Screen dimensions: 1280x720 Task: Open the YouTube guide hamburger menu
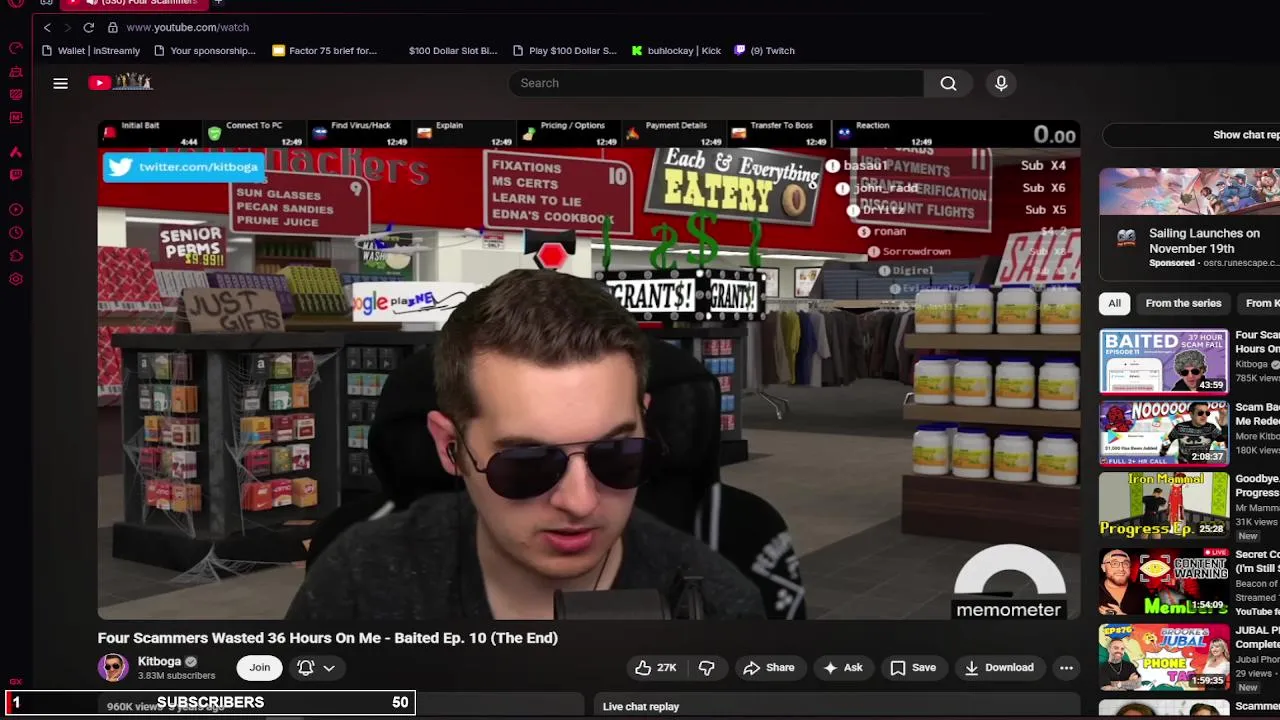click(x=60, y=83)
